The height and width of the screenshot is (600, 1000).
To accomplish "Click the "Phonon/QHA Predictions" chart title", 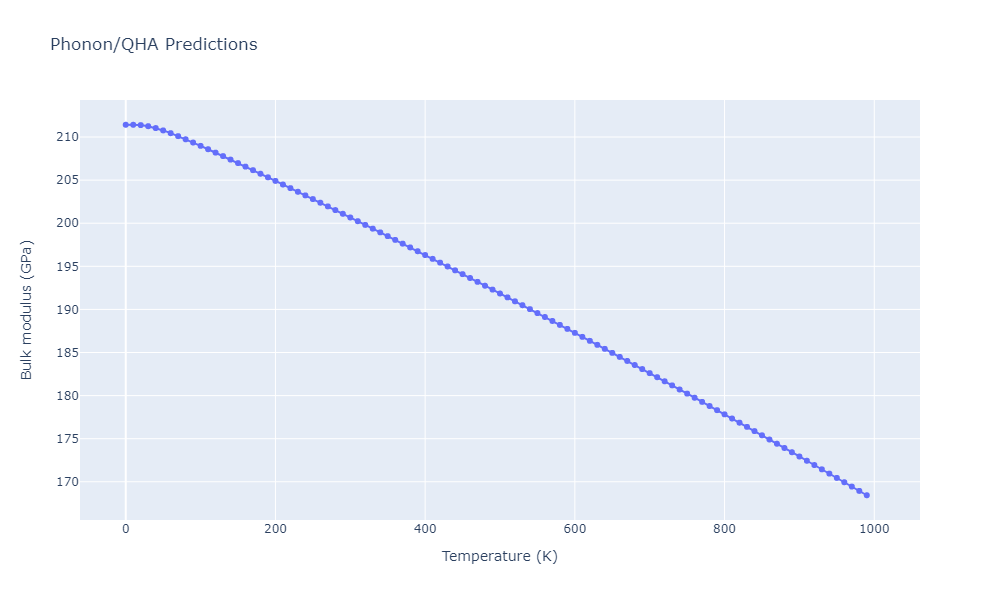I will pos(153,45).
